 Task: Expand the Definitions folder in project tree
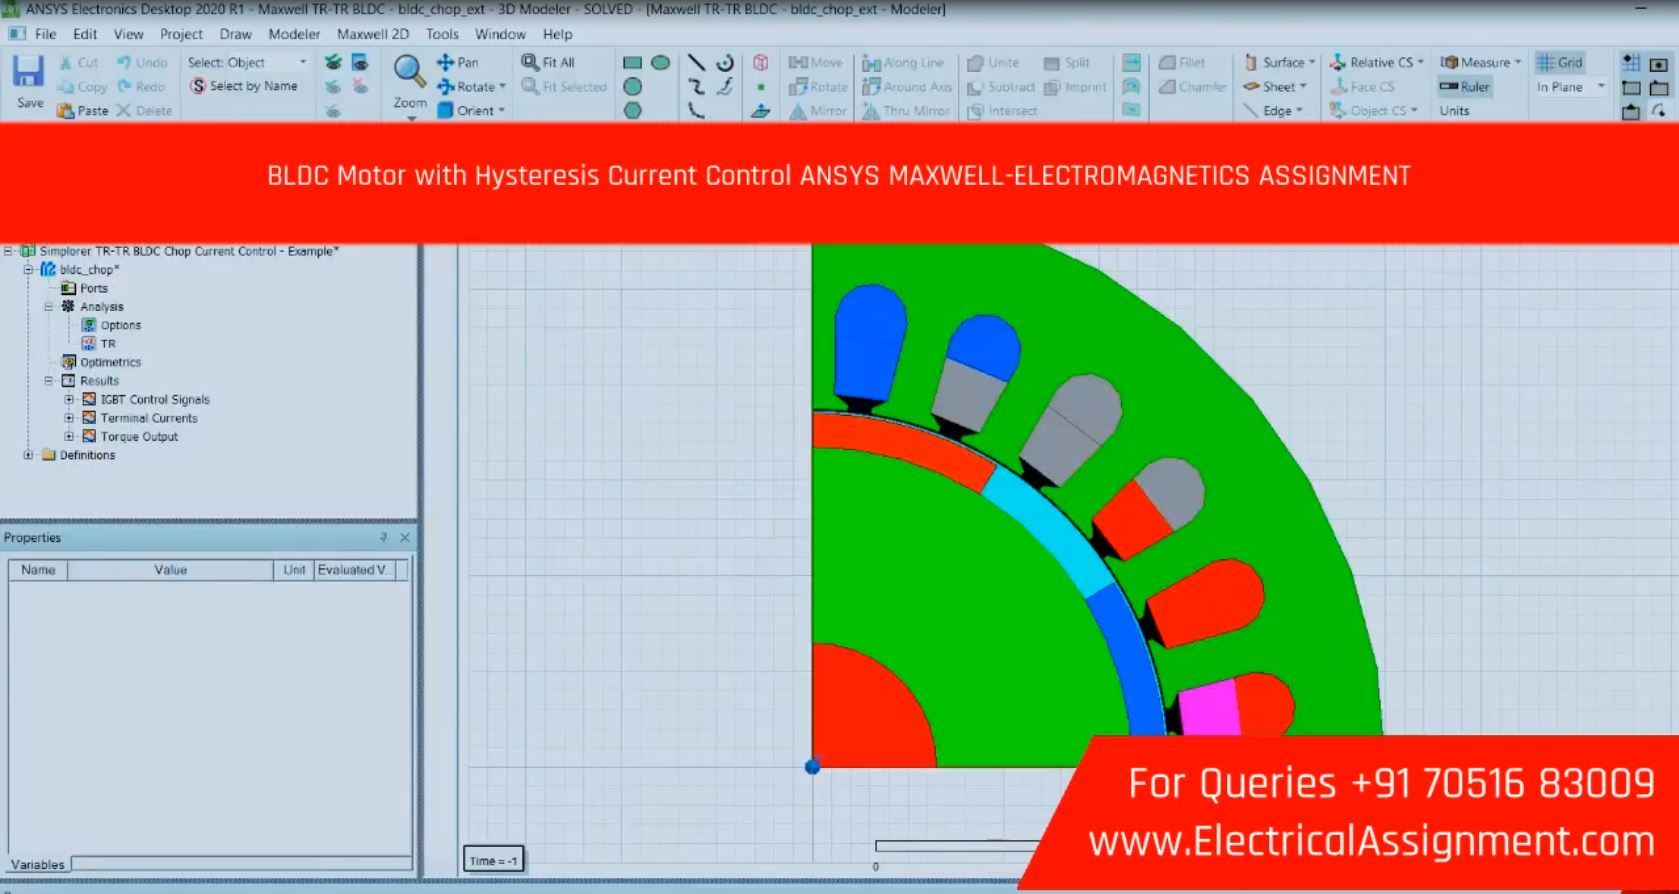(x=28, y=455)
